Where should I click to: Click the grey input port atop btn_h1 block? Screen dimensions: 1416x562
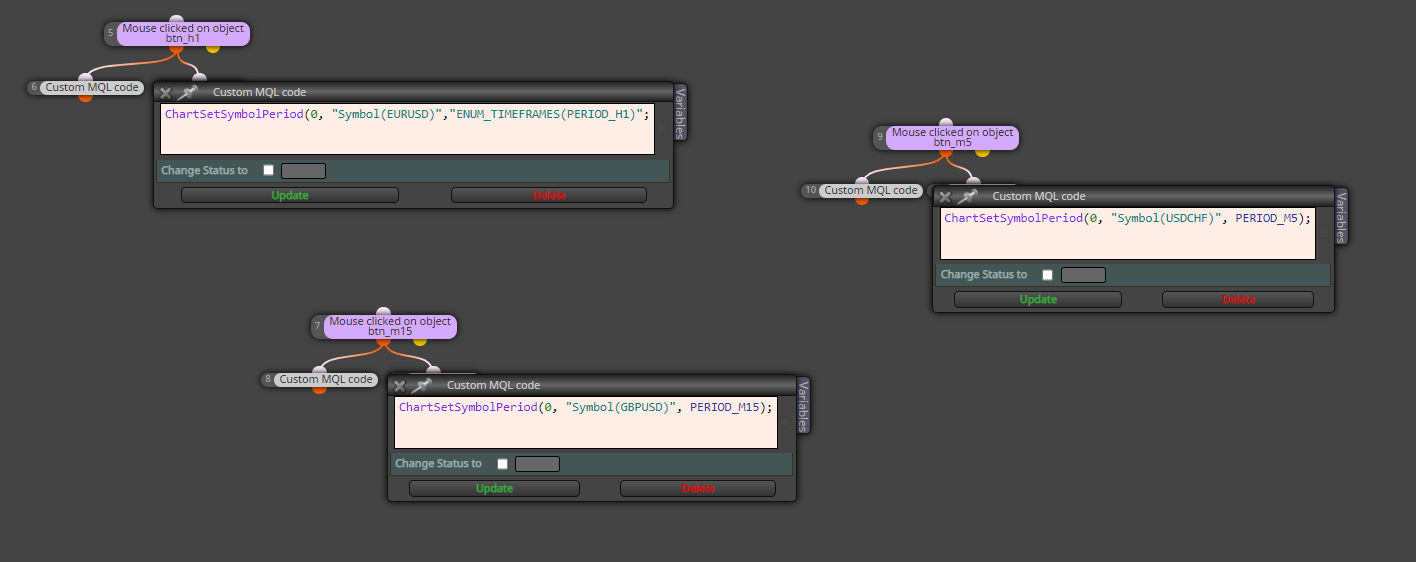176,19
